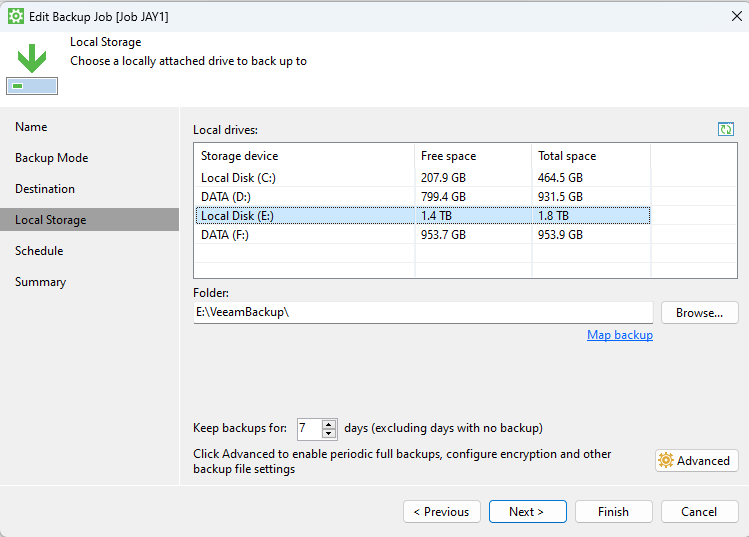Click the Free space column header
The image size is (749, 537).
coord(473,156)
